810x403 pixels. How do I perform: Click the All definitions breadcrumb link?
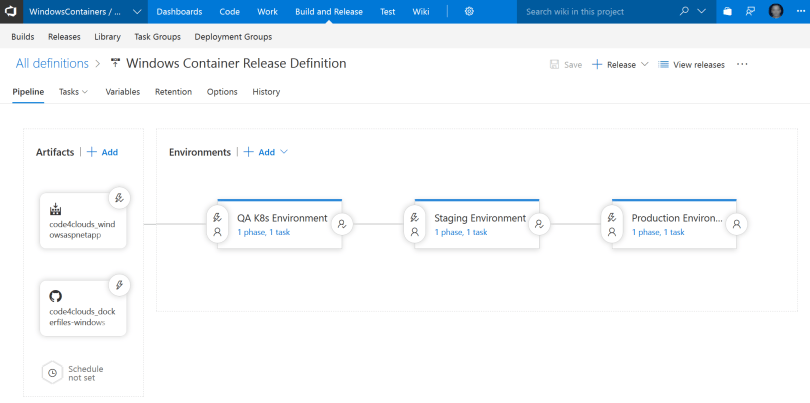52,64
